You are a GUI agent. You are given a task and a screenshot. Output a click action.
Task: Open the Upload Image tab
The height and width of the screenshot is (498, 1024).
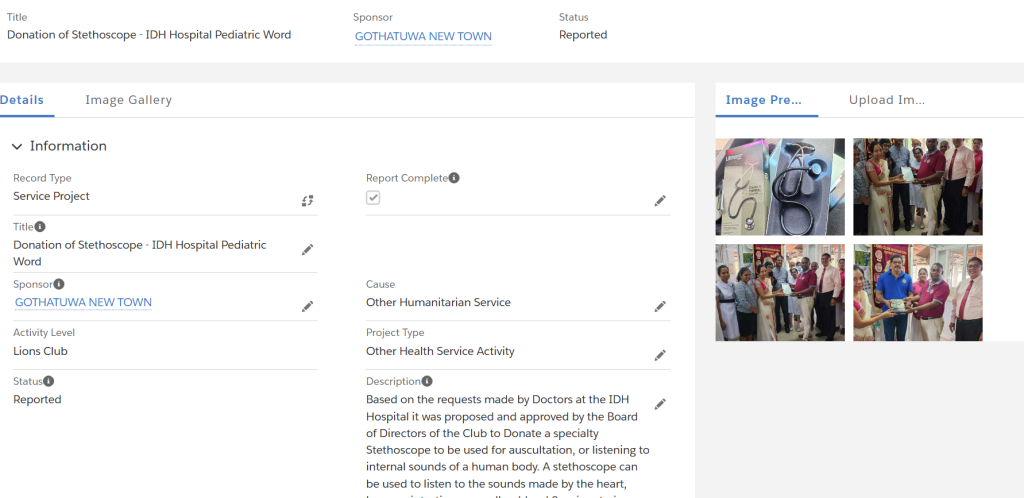coord(887,100)
